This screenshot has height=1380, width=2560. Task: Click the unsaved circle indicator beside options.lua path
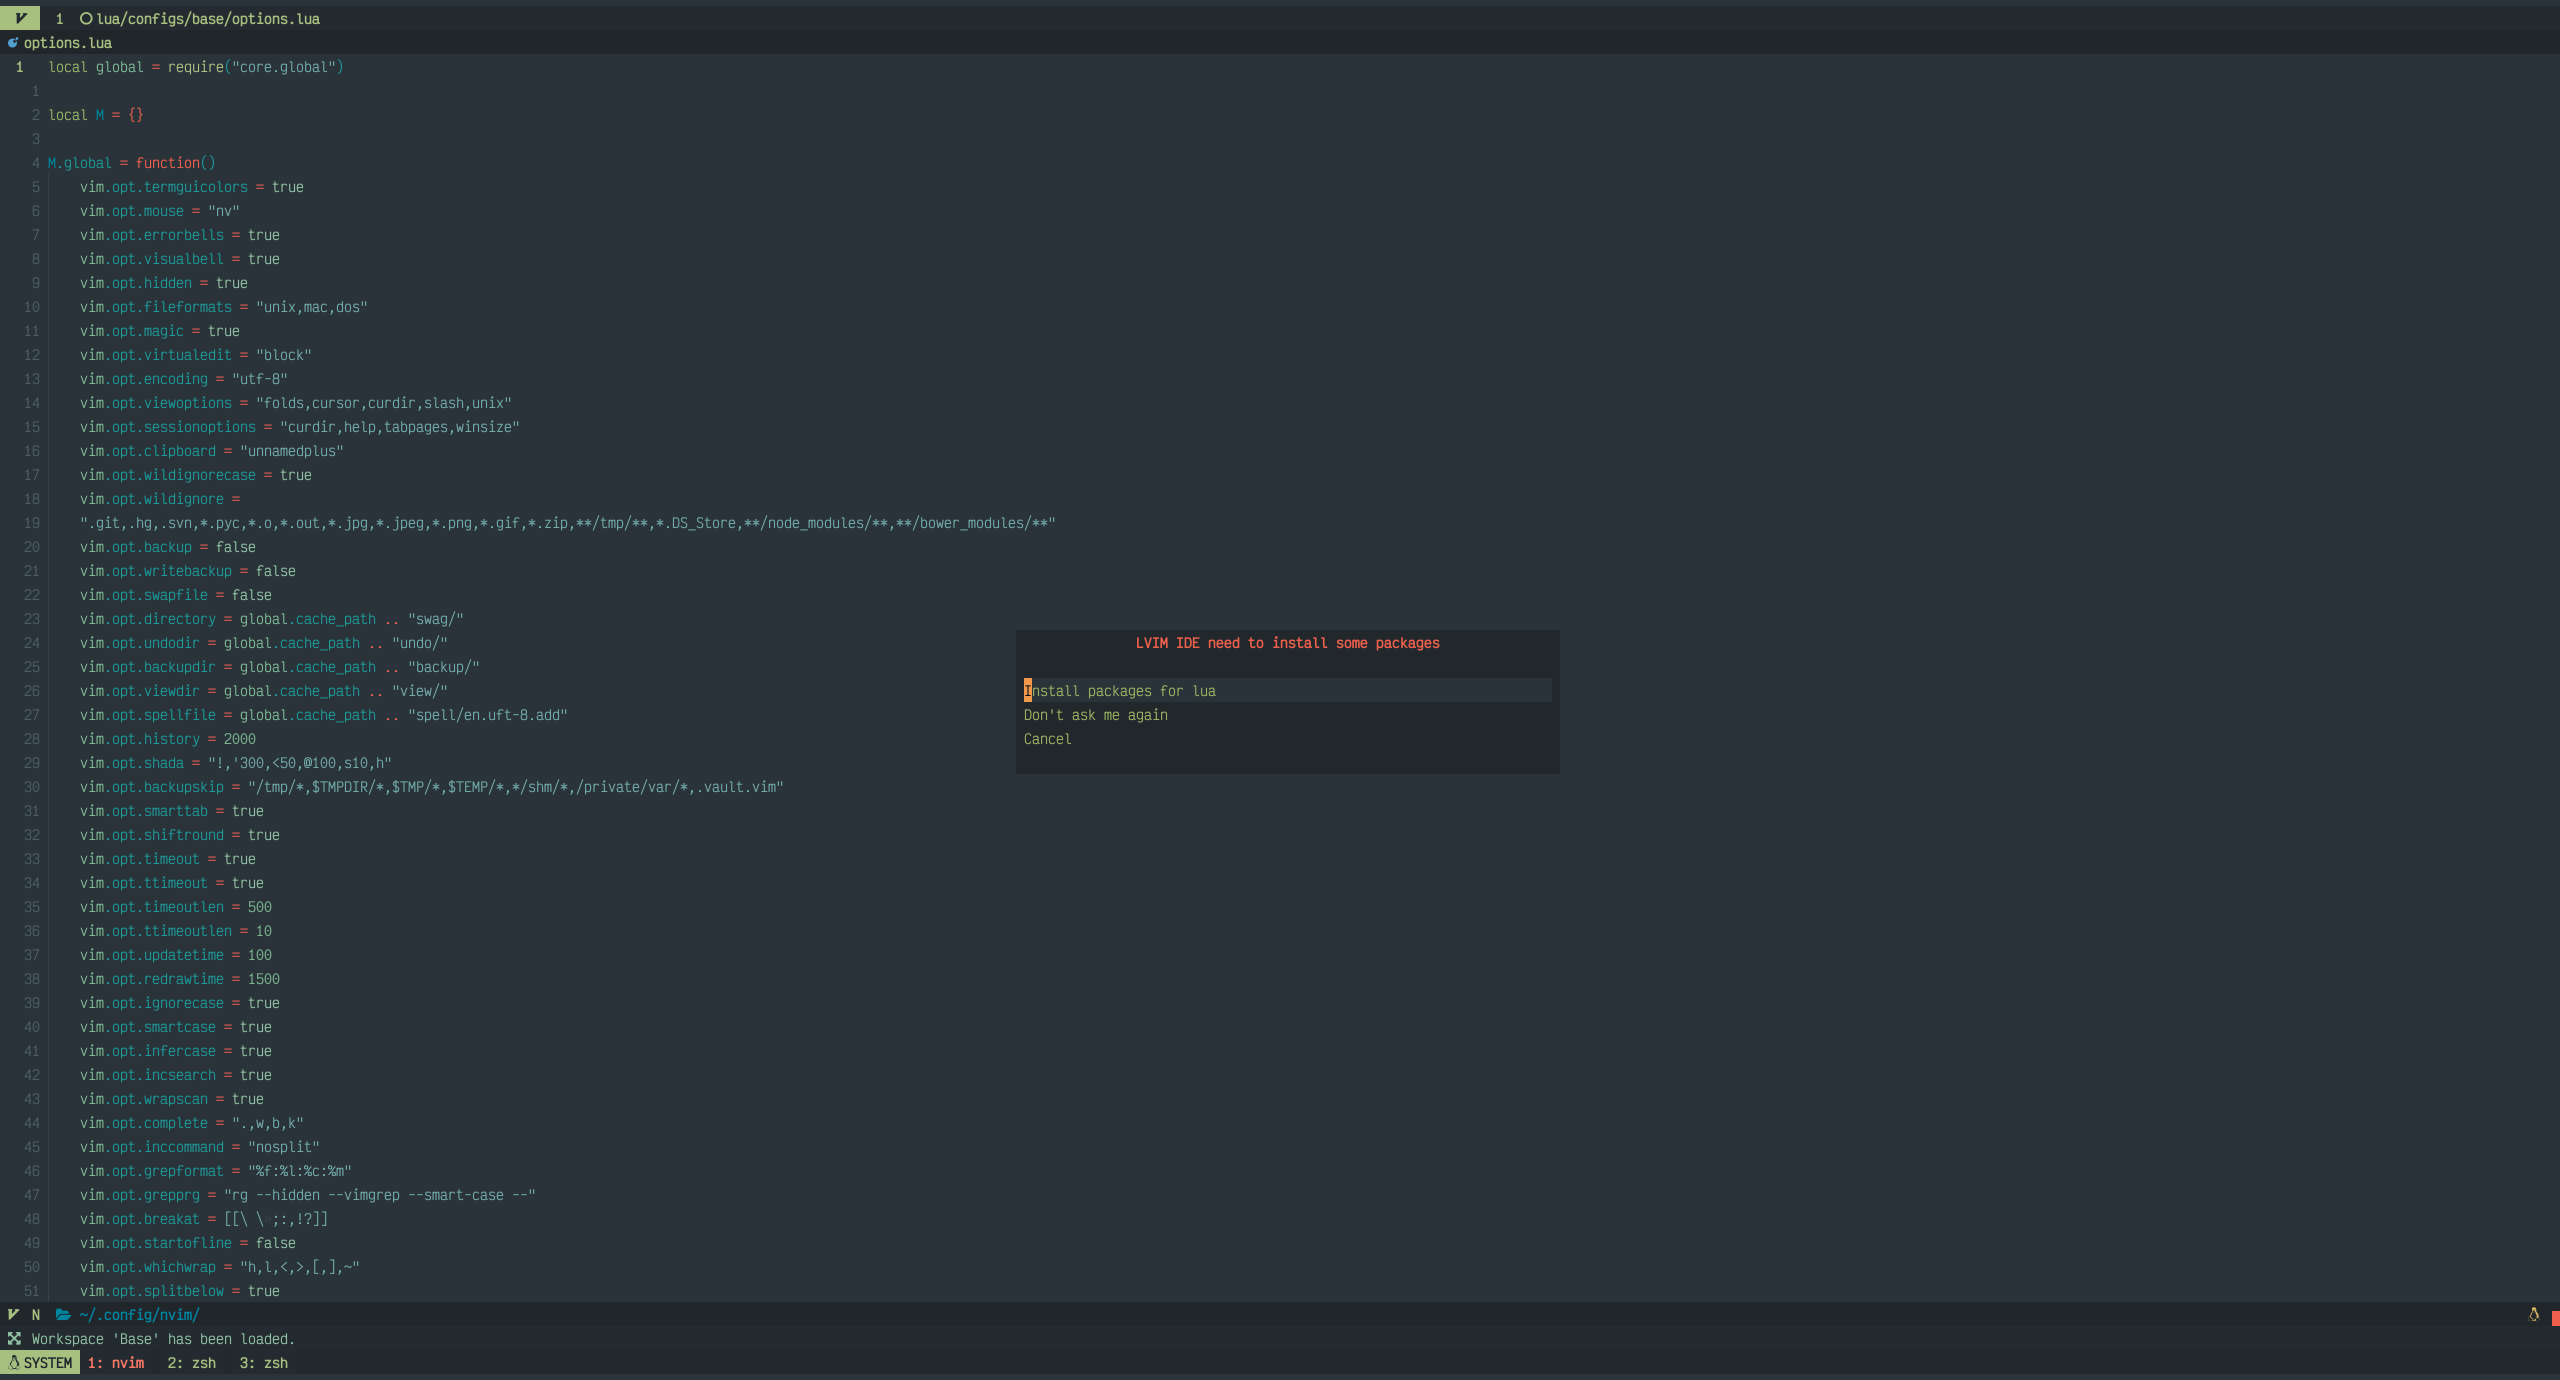point(86,19)
